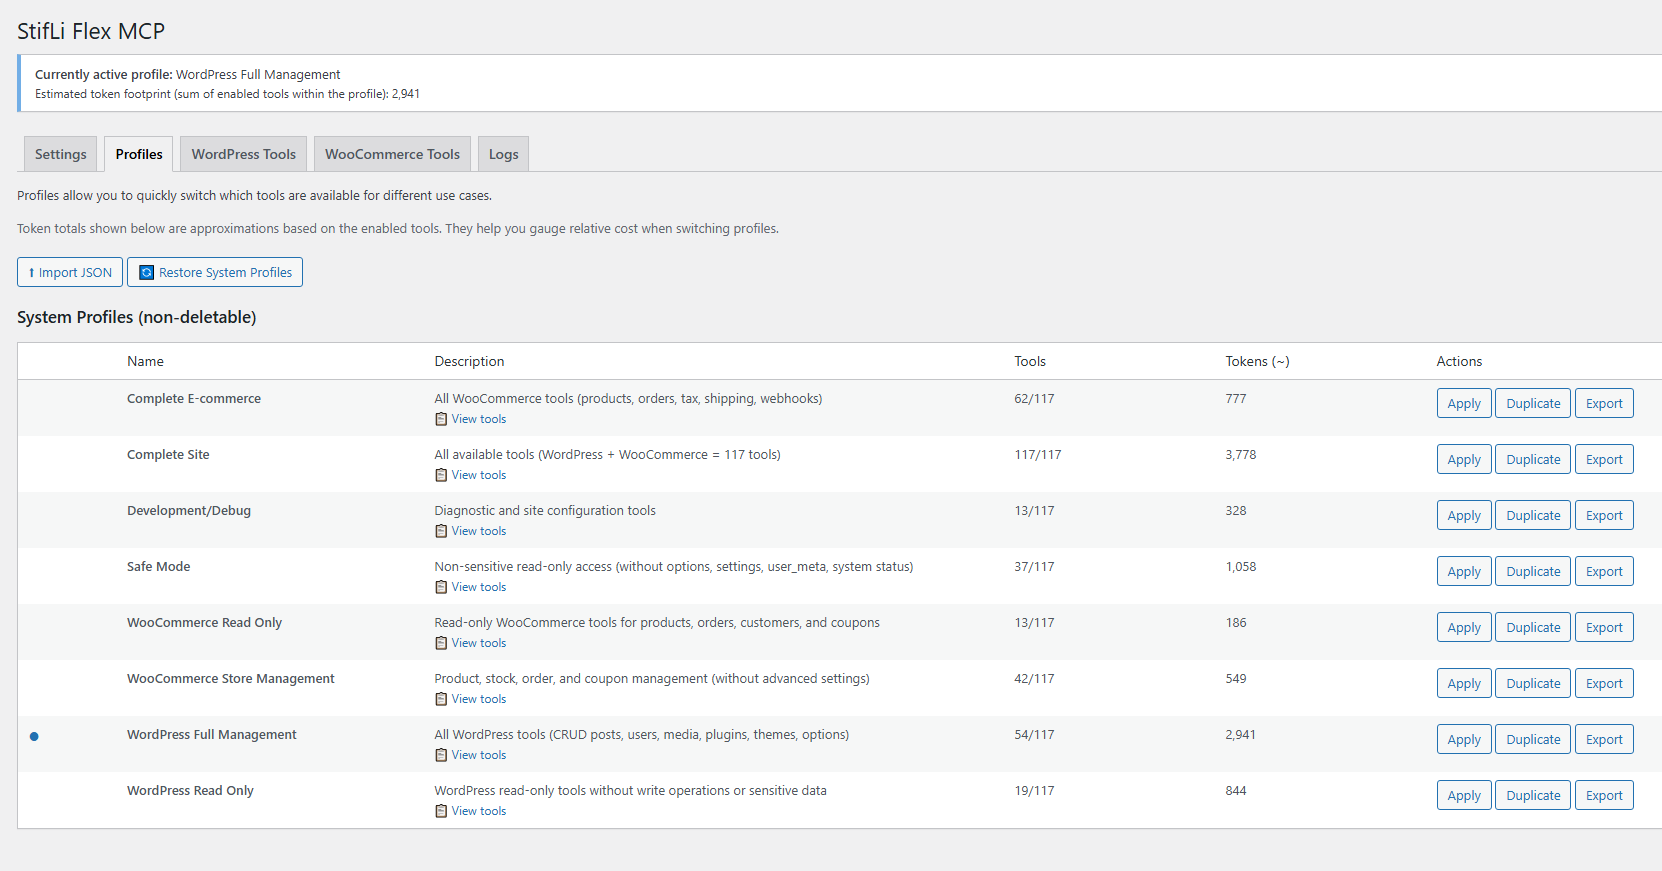This screenshot has width=1662, height=871.
Task: Export the Development/Debug profile
Action: point(1604,516)
